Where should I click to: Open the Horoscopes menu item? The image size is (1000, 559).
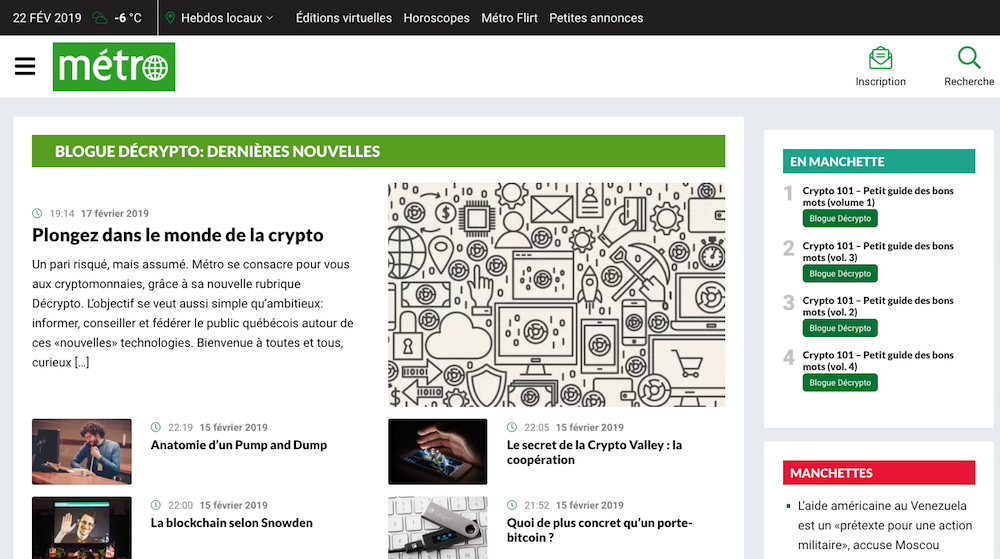pyautogui.click(x=436, y=18)
